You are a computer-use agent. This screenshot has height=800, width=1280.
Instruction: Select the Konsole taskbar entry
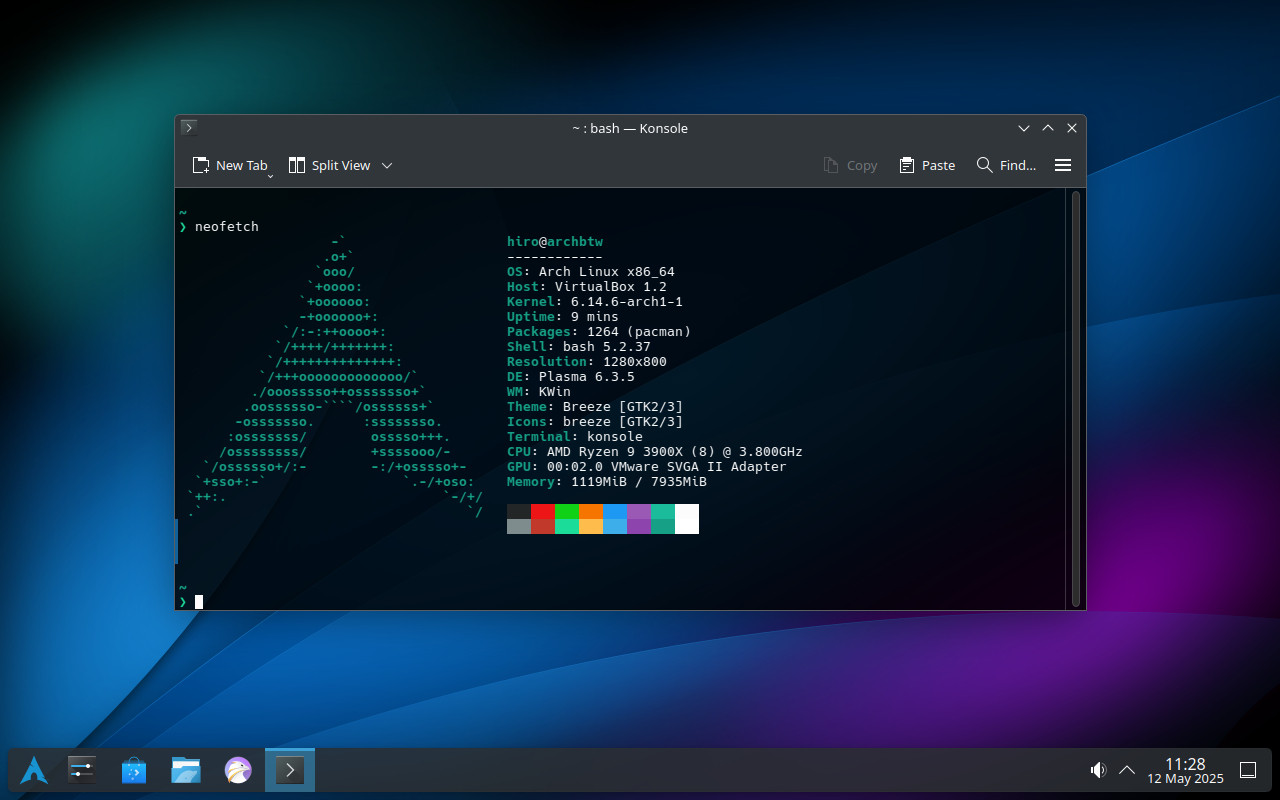tap(290, 770)
